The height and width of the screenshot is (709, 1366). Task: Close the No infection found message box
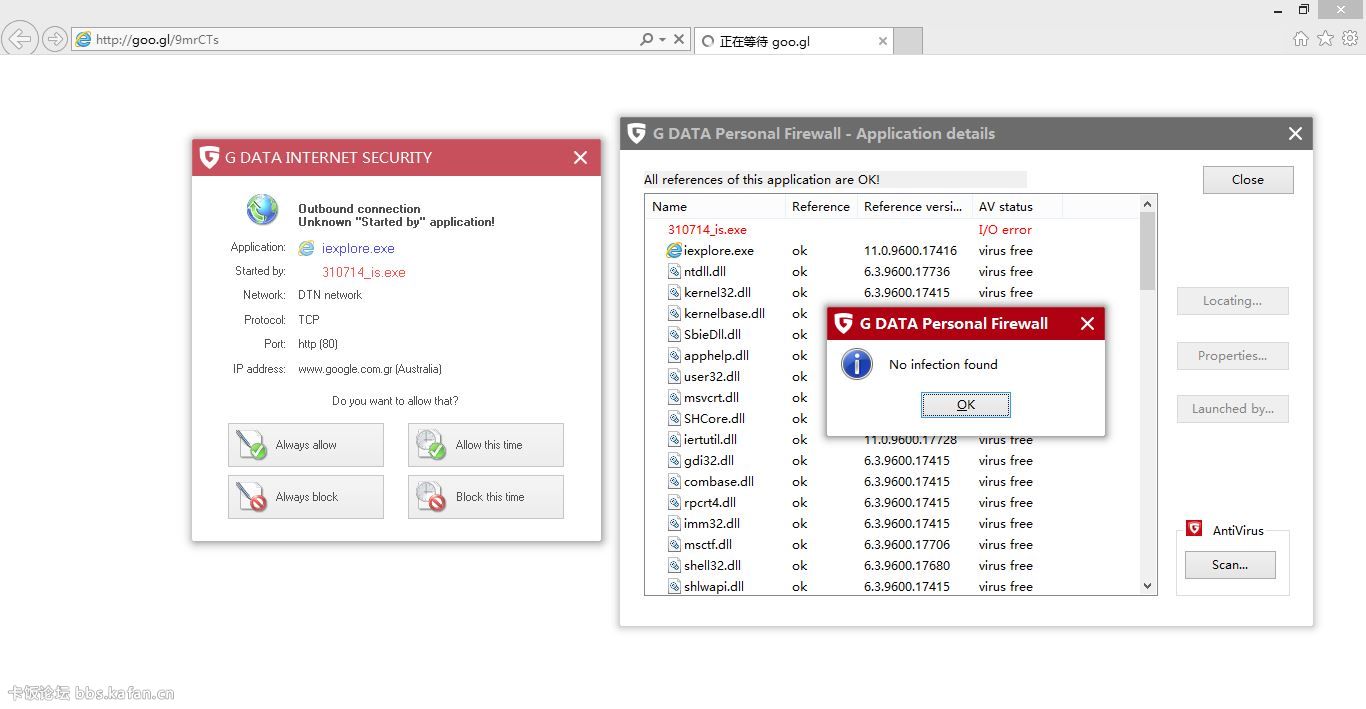pos(1087,323)
